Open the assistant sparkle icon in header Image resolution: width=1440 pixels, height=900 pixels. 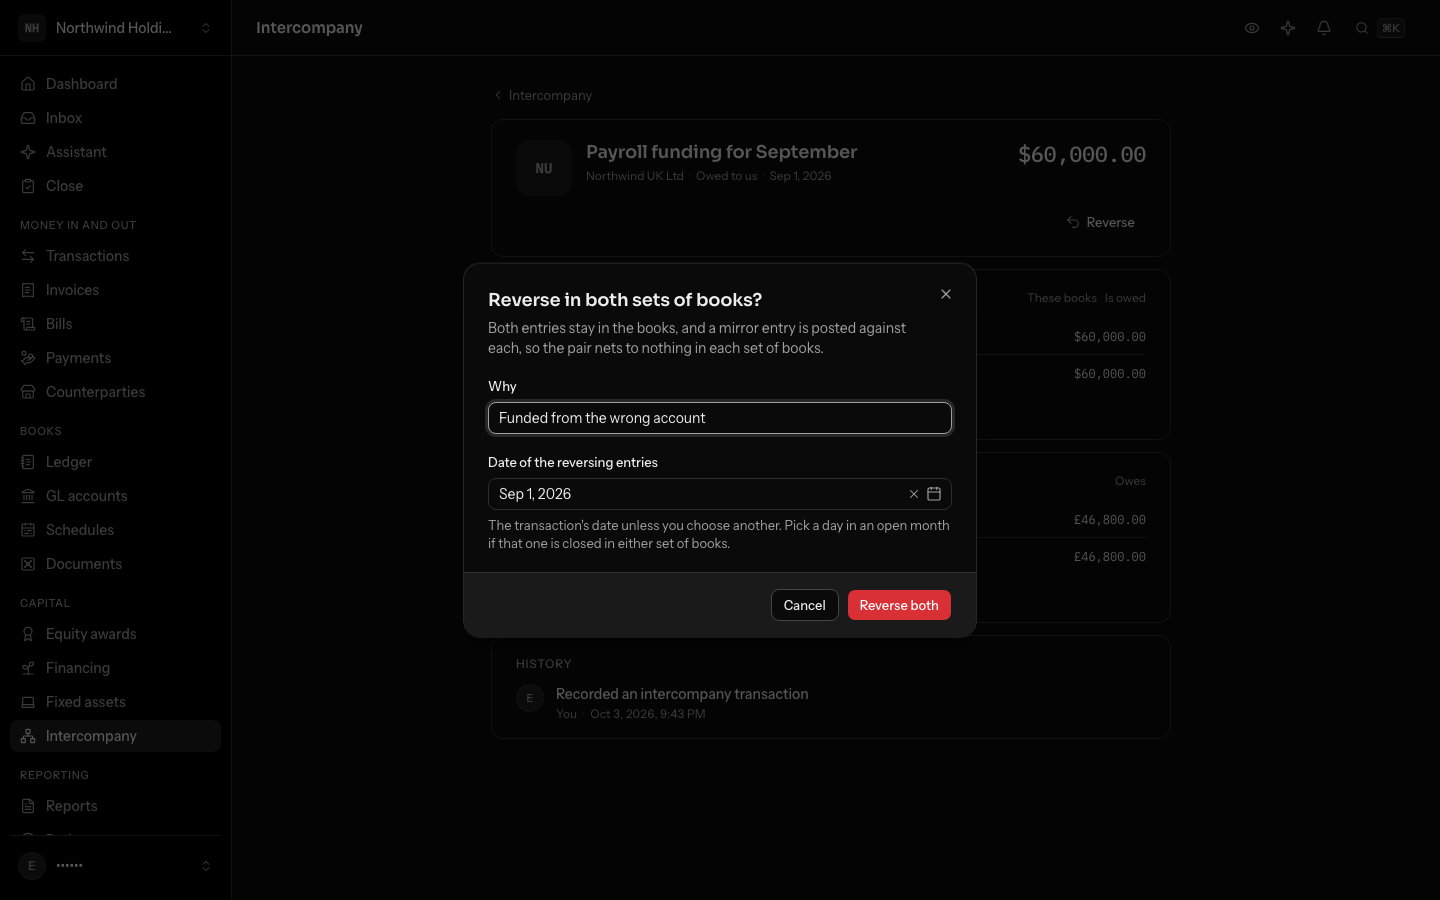pos(1288,28)
